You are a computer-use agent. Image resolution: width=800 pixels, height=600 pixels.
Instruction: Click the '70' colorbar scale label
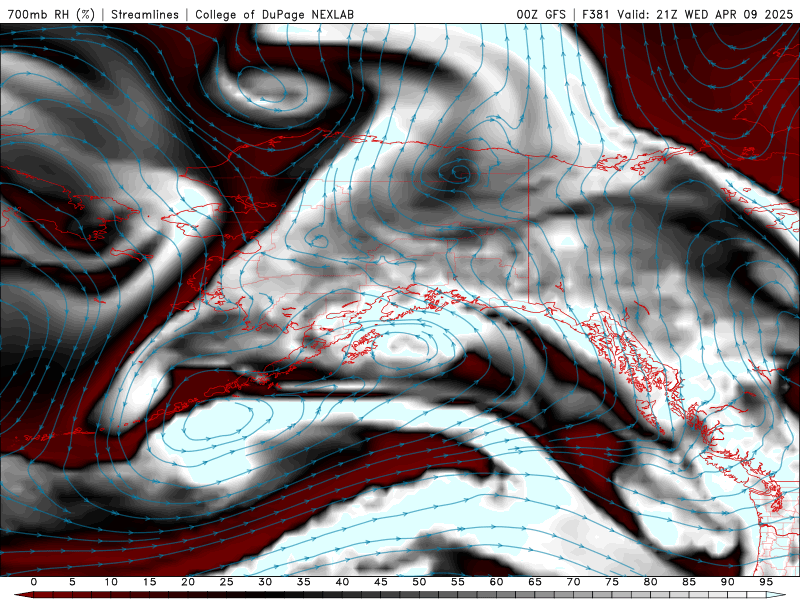573,582
